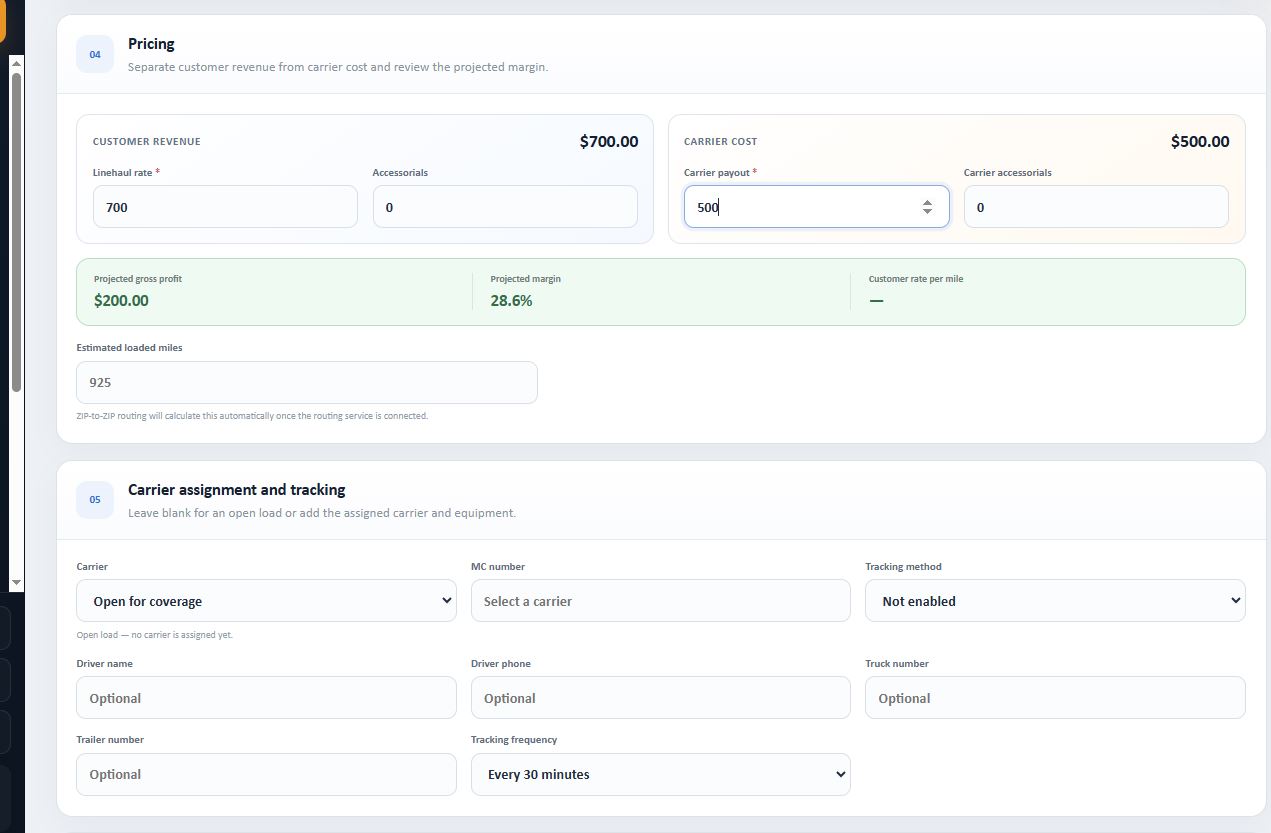Click the Estimated loaded miles field
Image resolution: width=1271 pixels, height=833 pixels.
(x=307, y=382)
